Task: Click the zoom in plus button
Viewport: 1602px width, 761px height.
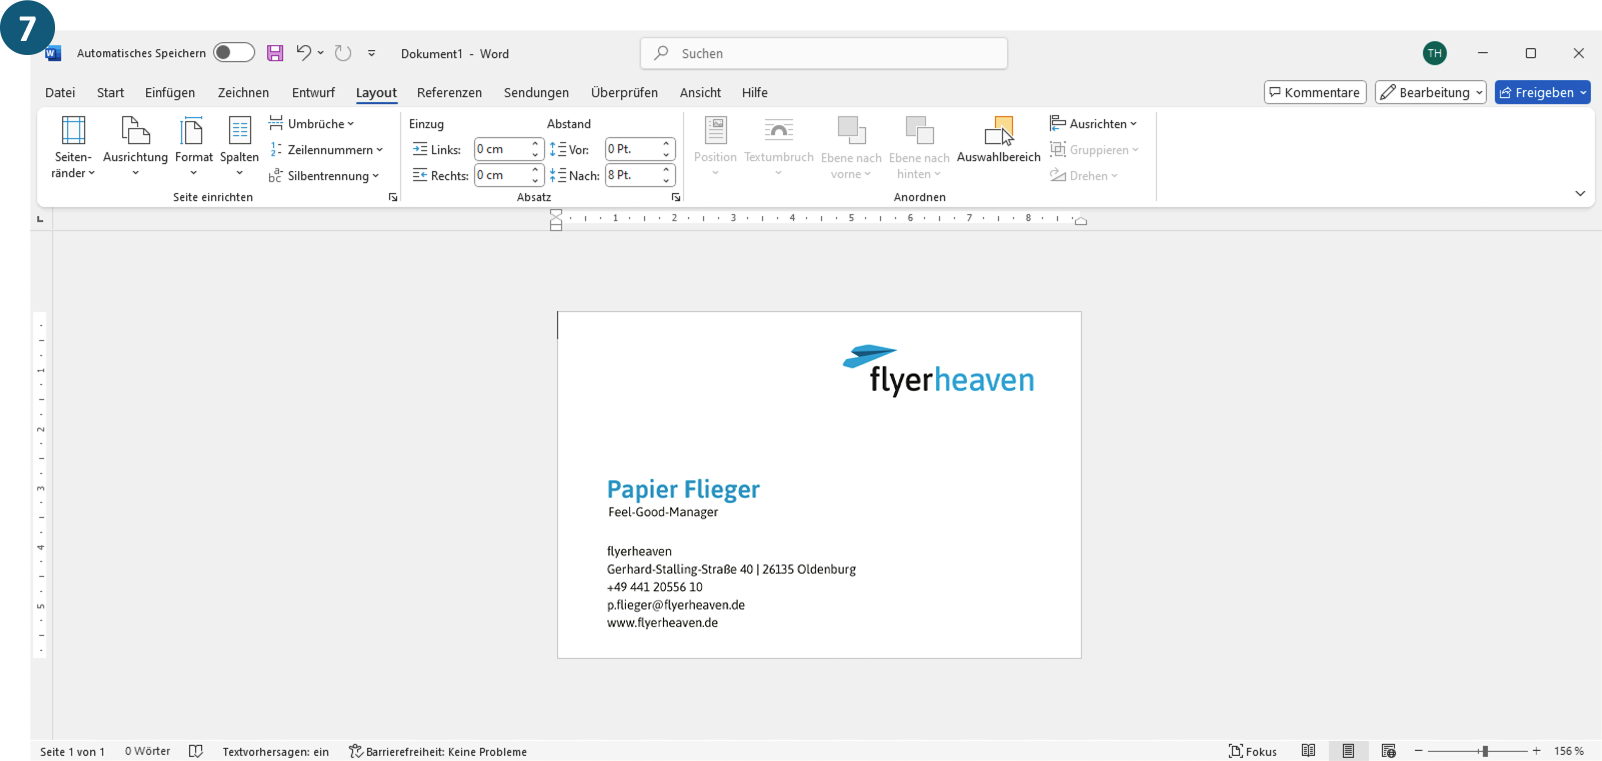Action: click(x=1536, y=752)
